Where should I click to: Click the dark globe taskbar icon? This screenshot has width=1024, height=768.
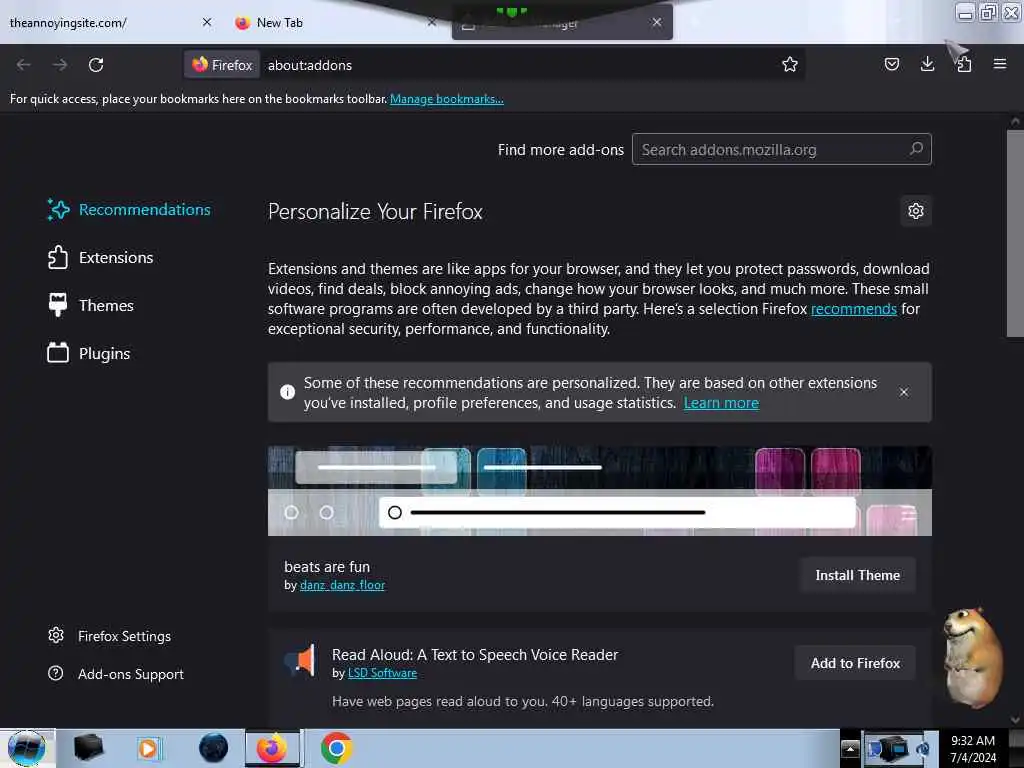[213, 748]
